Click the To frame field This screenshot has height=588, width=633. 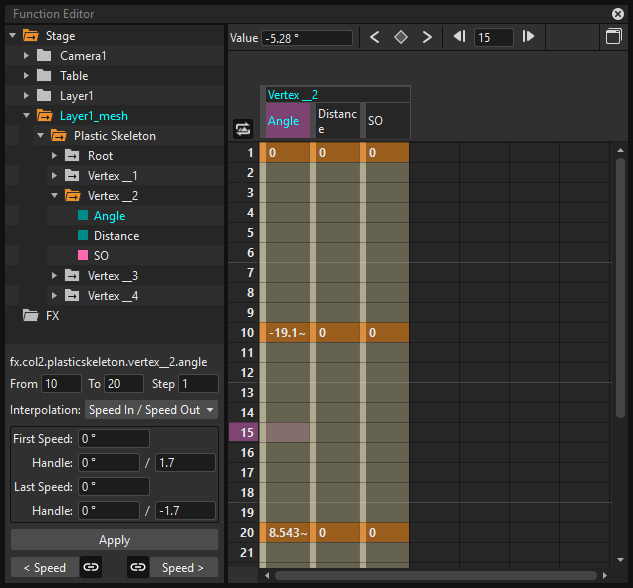pos(124,383)
